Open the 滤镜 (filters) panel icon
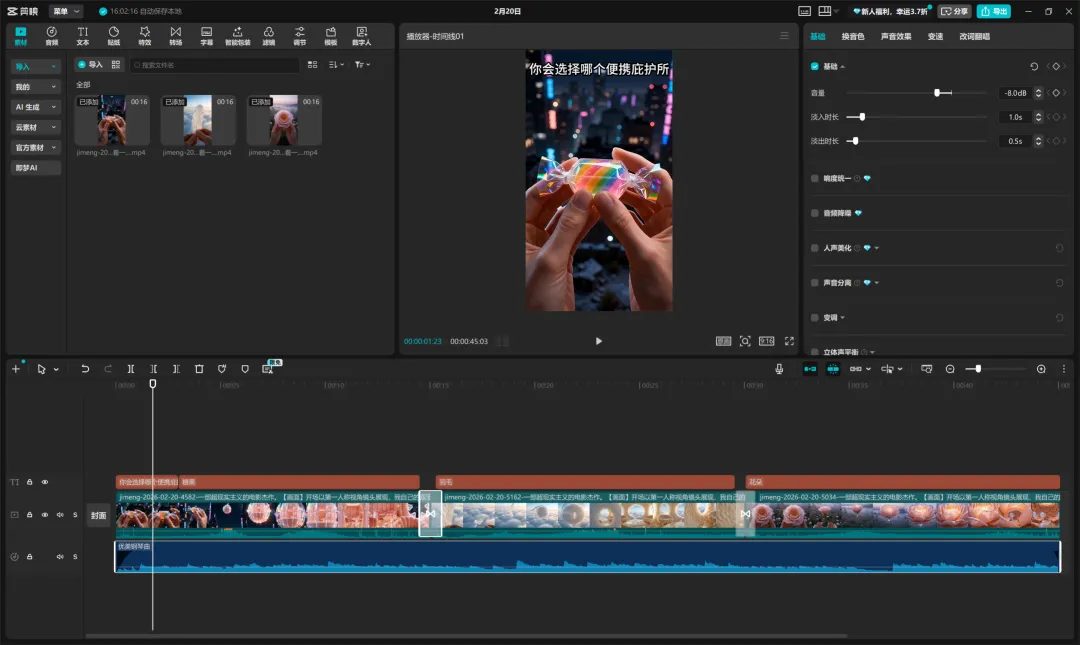This screenshot has height=645, width=1080. tap(268, 36)
